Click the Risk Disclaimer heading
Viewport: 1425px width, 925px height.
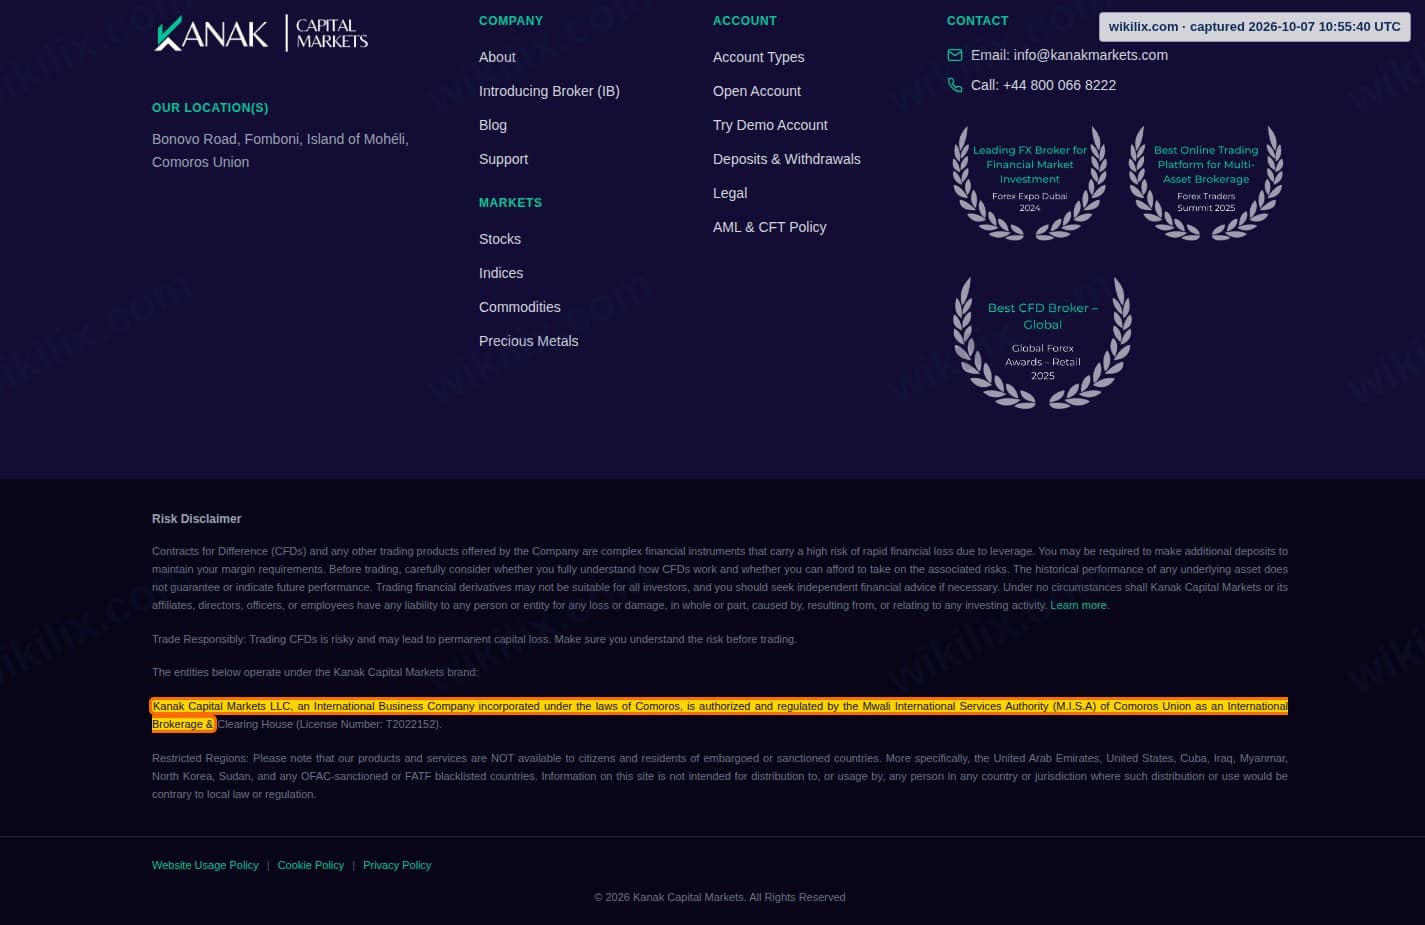coord(196,519)
